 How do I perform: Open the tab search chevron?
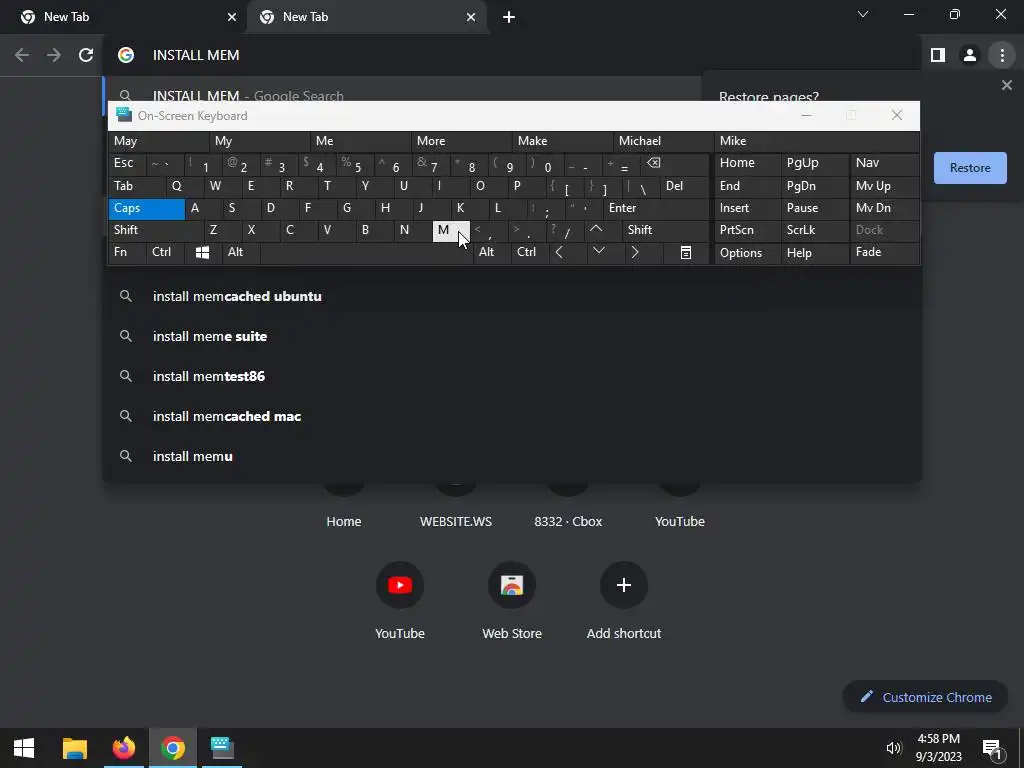click(x=863, y=14)
